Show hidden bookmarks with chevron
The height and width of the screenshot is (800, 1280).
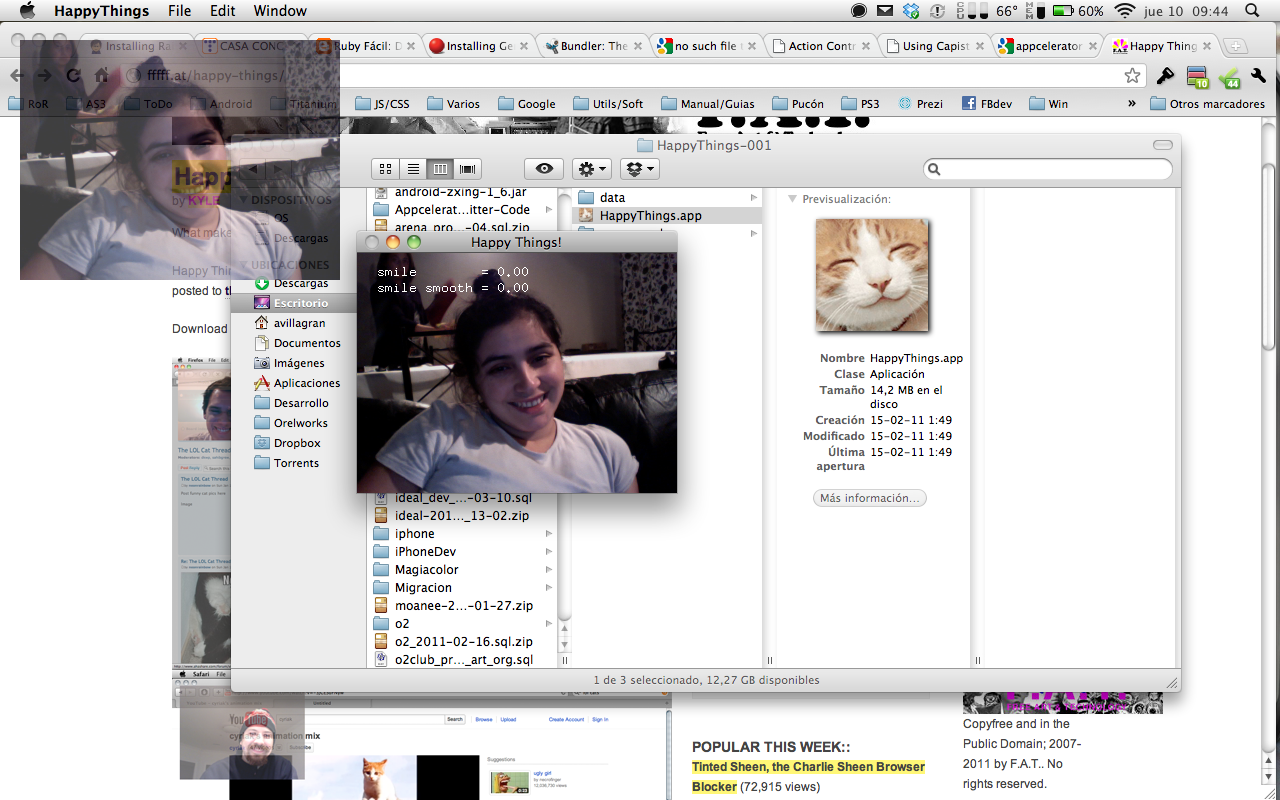[x=1132, y=103]
